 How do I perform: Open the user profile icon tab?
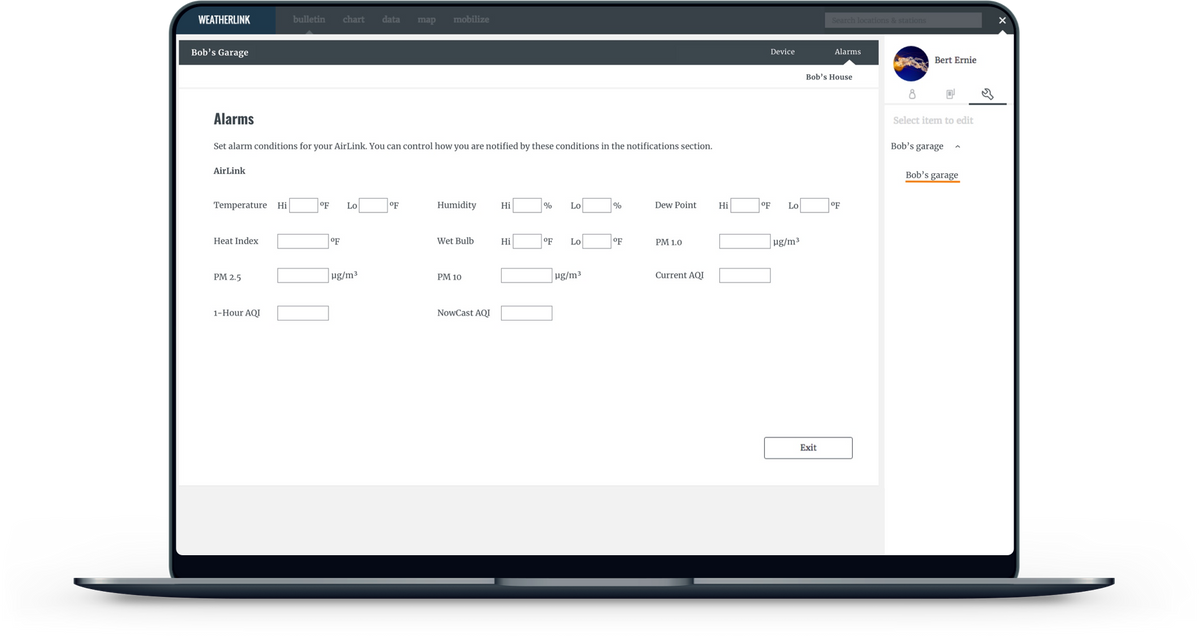[x=912, y=94]
